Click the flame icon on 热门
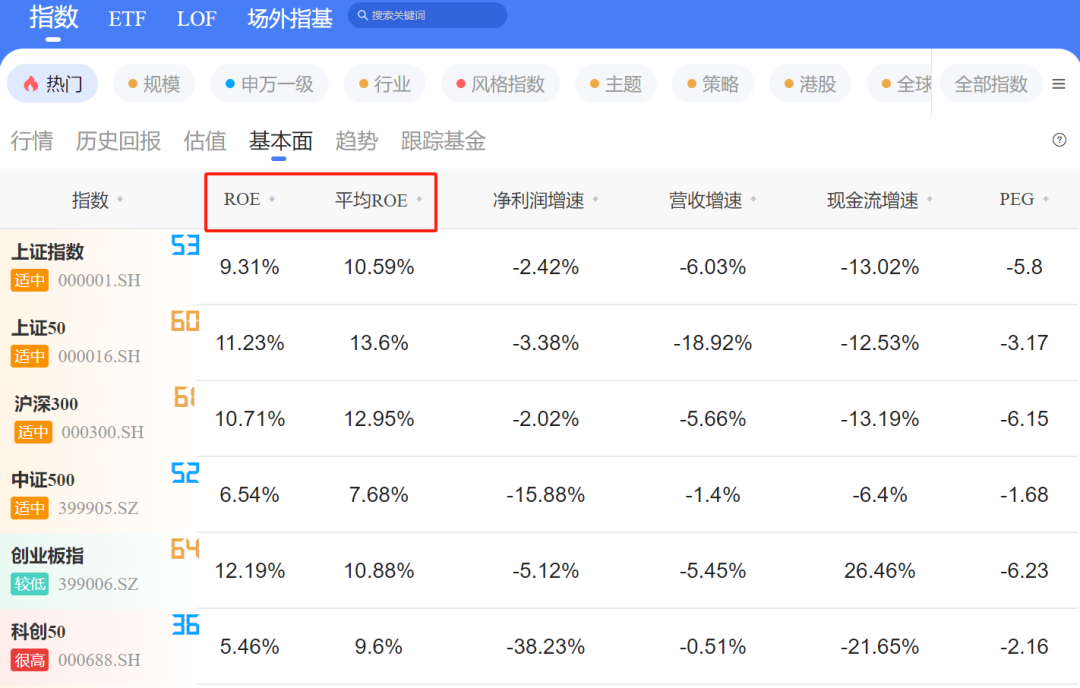 tap(31, 84)
